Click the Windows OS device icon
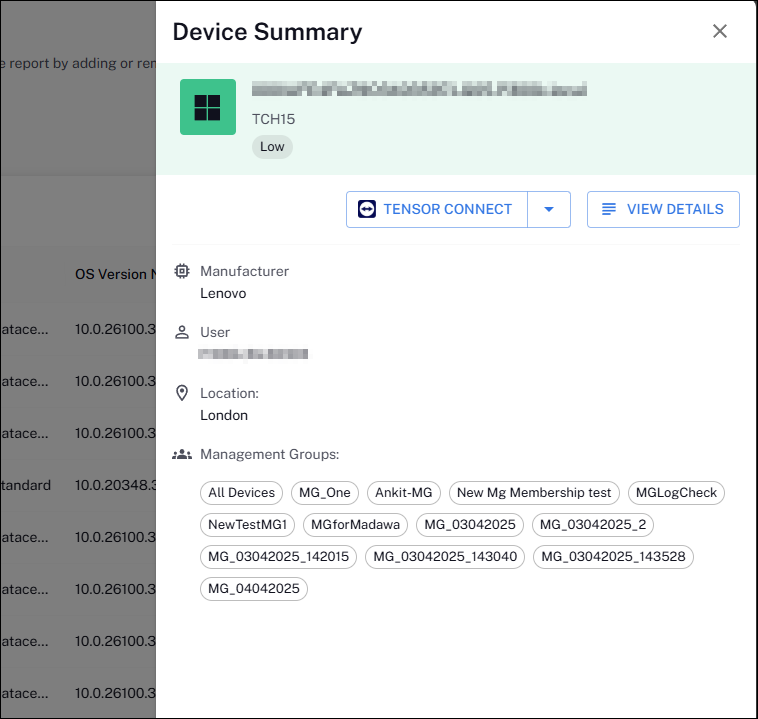 208,107
